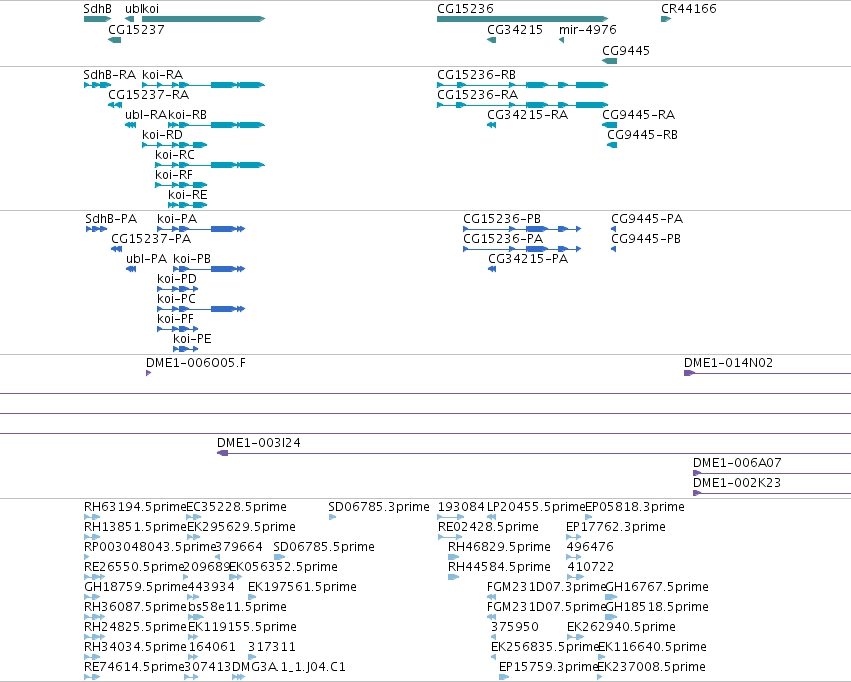Click the RE02428.5prime EST label
Viewport: 851px width, 682px height.
(x=488, y=527)
